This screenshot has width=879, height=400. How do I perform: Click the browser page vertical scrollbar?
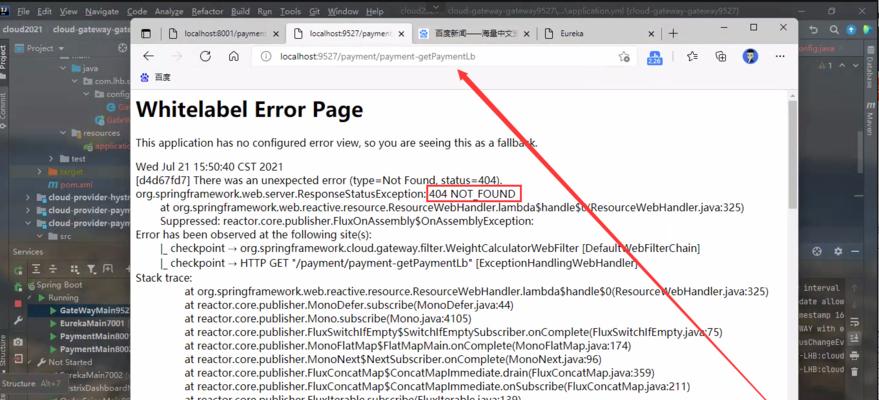(792, 157)
